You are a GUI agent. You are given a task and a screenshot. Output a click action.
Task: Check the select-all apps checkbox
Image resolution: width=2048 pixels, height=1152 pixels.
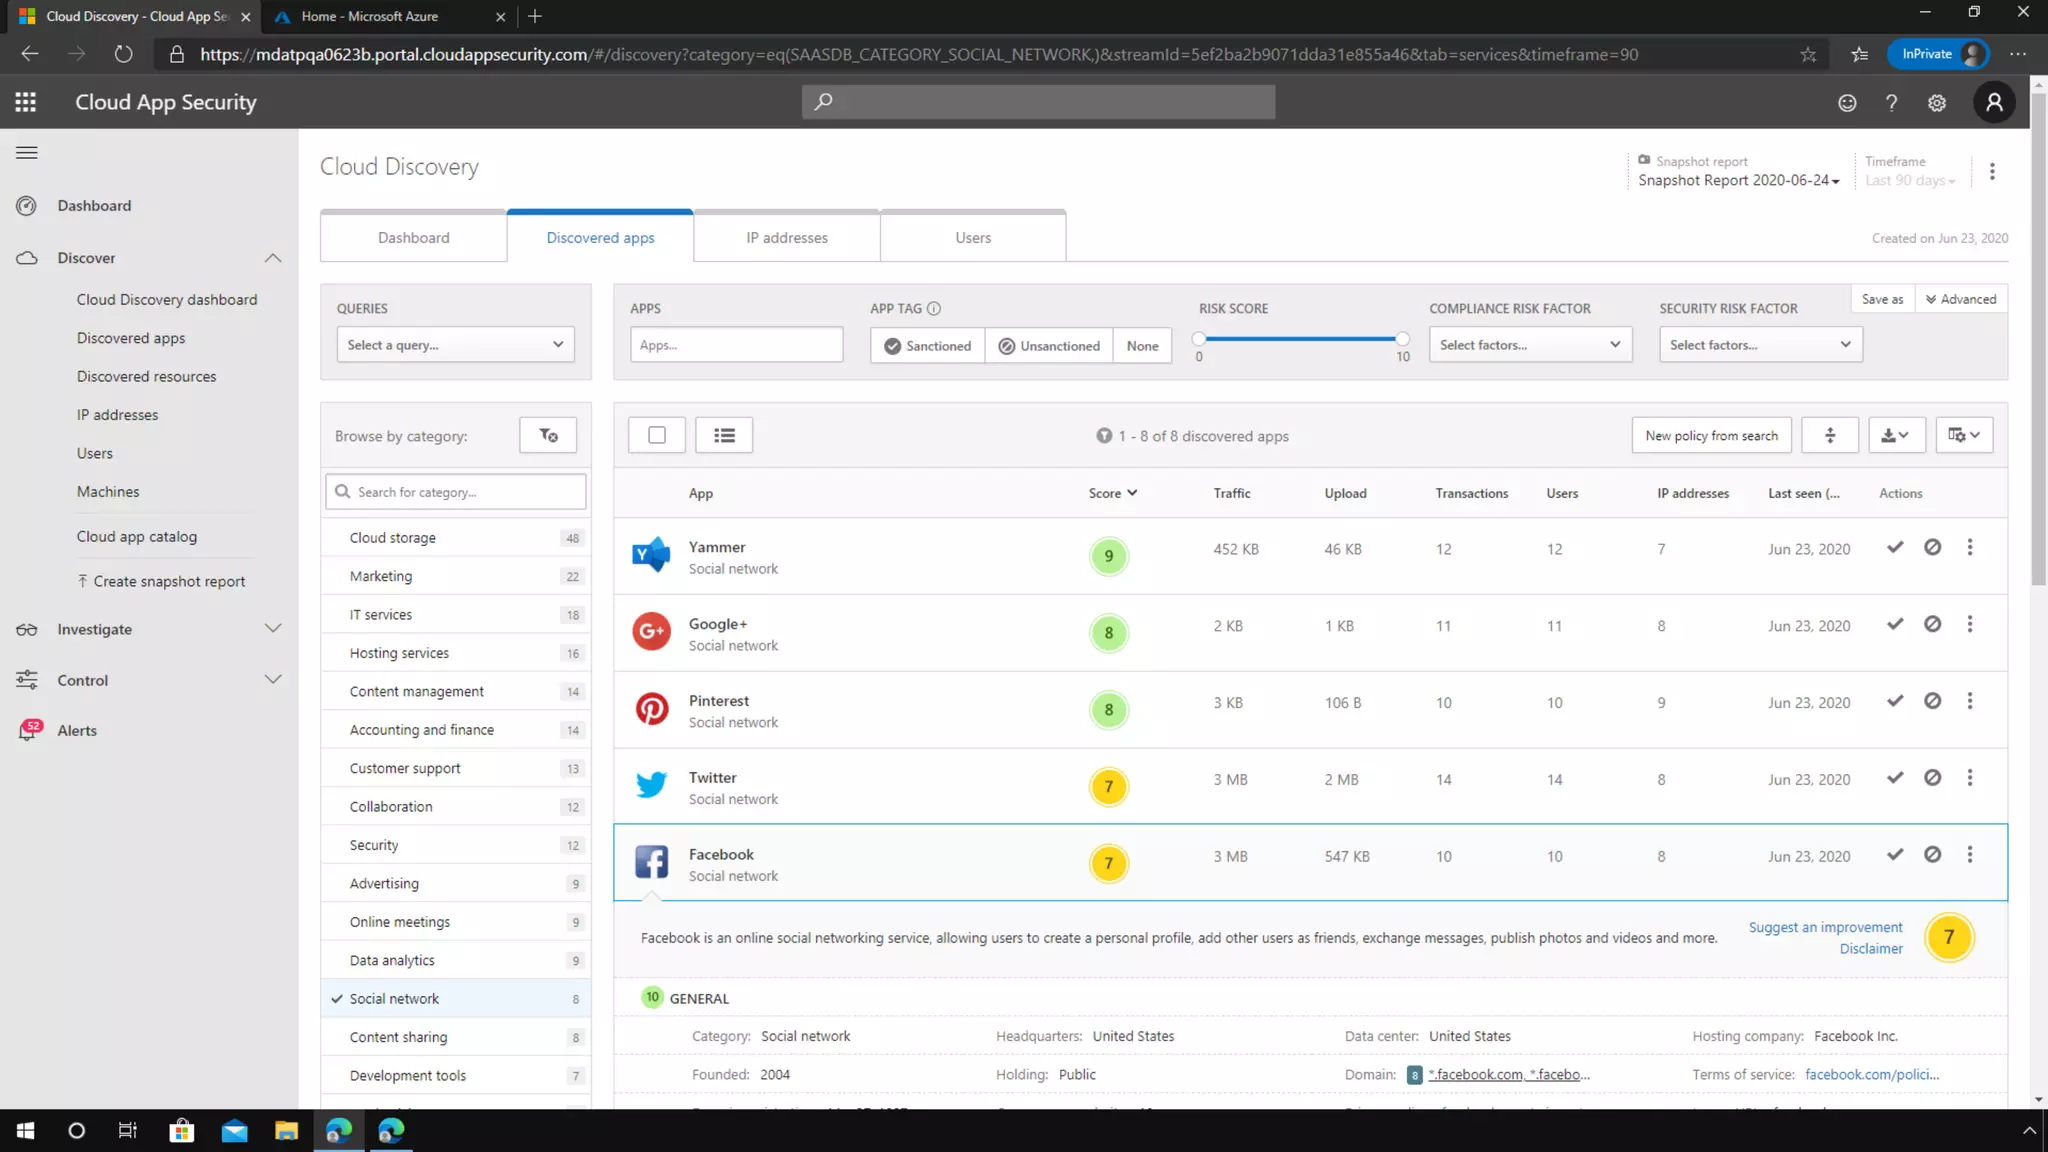(x=656, y=435)
